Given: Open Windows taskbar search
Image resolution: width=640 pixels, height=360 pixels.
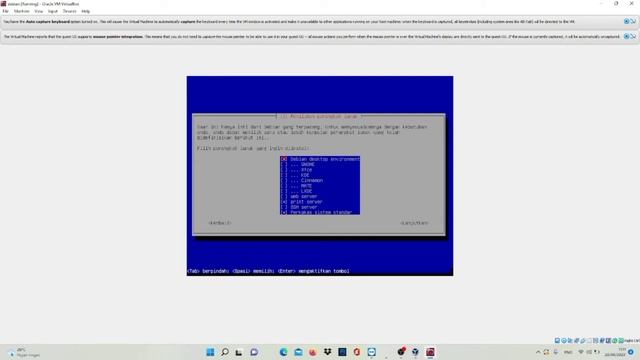Looking at the screenshot, I should (225, 352).
